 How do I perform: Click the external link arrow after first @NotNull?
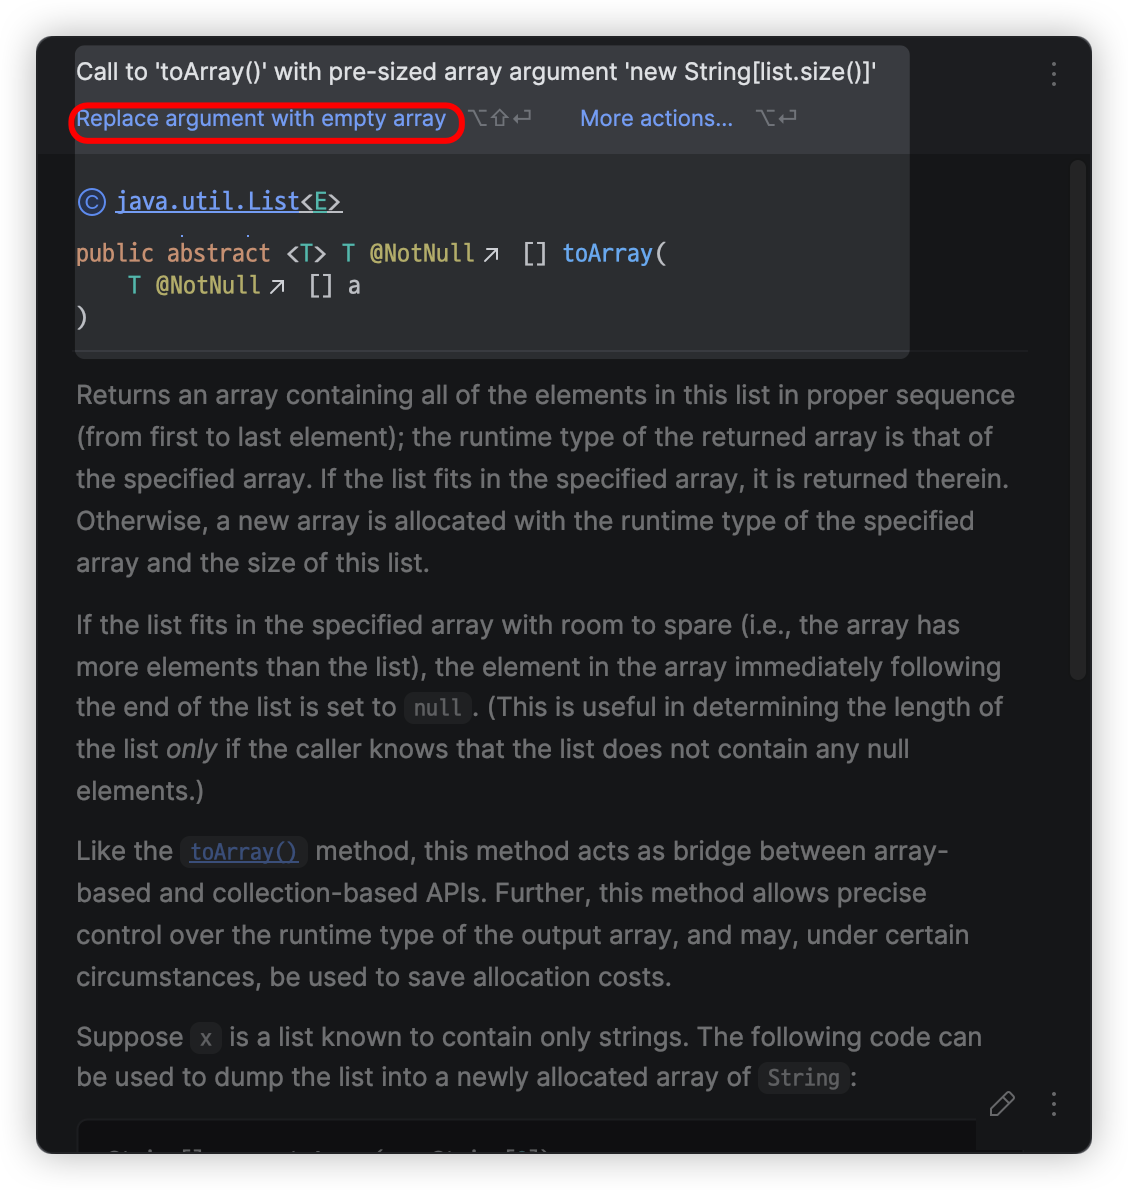[x=491, y=253]
